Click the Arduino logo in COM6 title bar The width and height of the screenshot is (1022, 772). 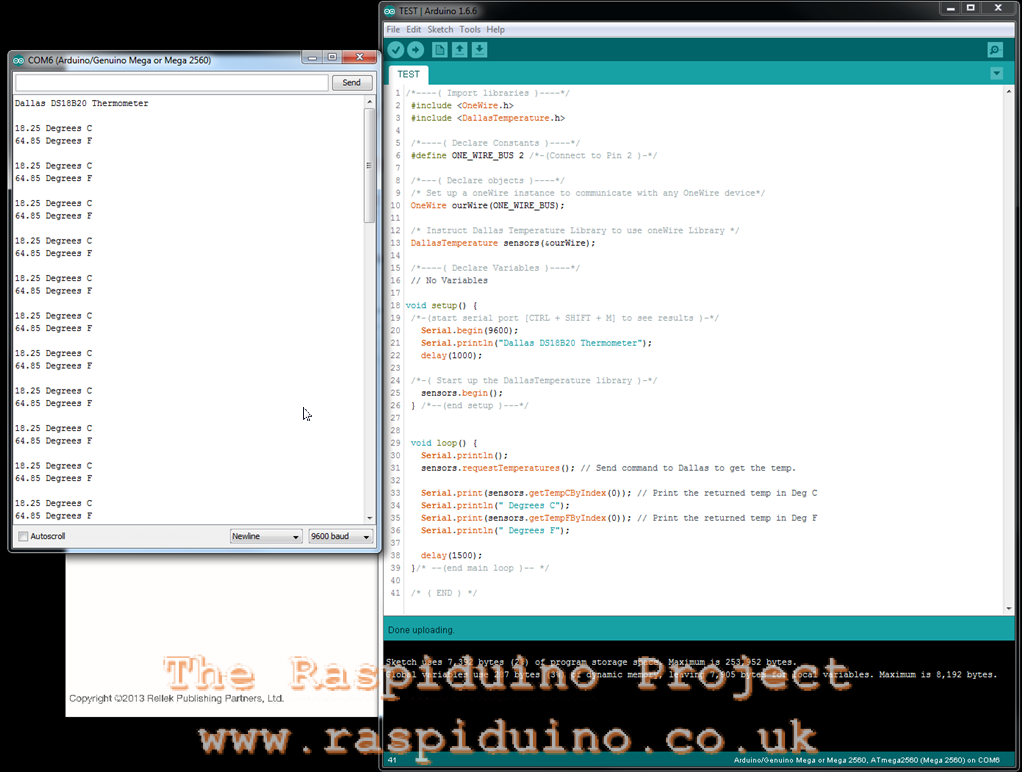[x=18, y=60]
